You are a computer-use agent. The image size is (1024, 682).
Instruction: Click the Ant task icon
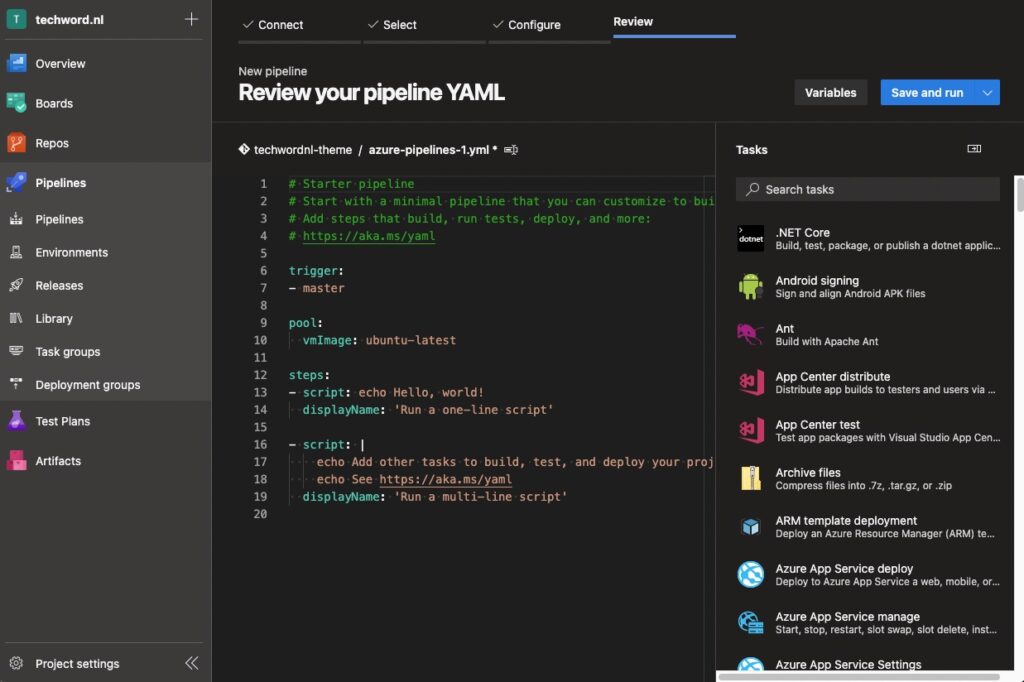click(750, 334)
